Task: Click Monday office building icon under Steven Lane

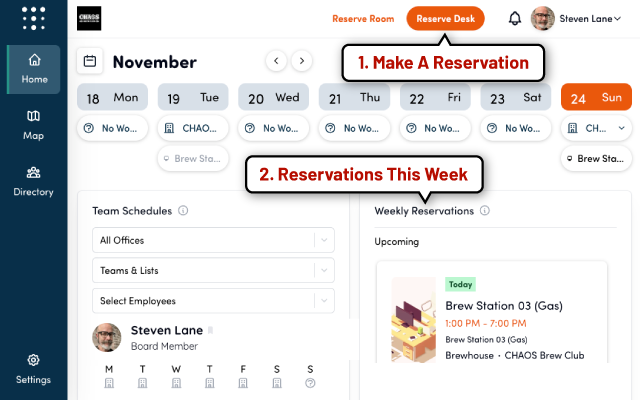Action: 109,383
